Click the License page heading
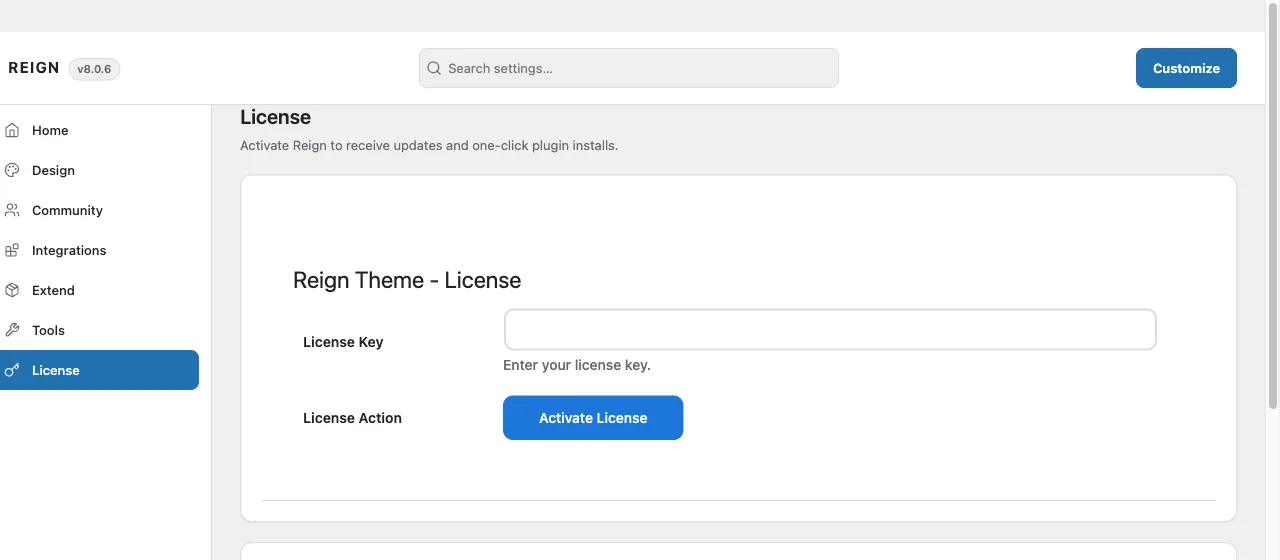Image resolution: width=1280 pixels, height=560 pixels. (x=276, y=117)
